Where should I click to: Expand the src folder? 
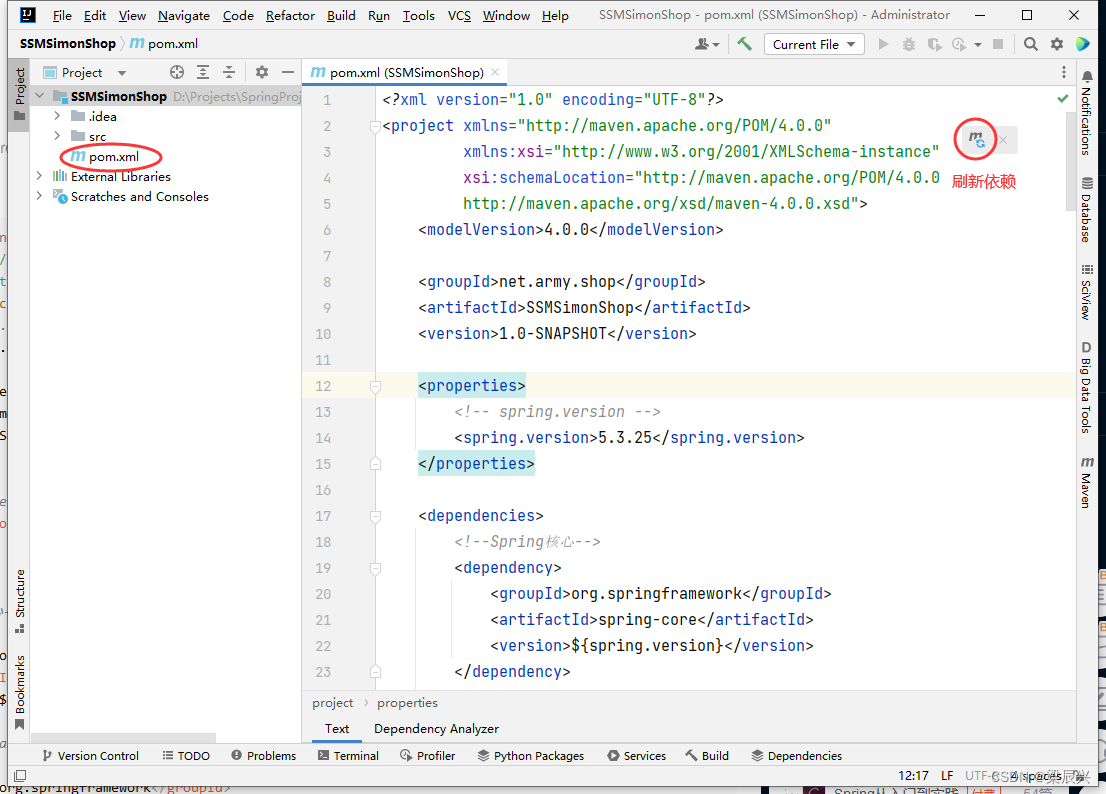tap(57, 135)
